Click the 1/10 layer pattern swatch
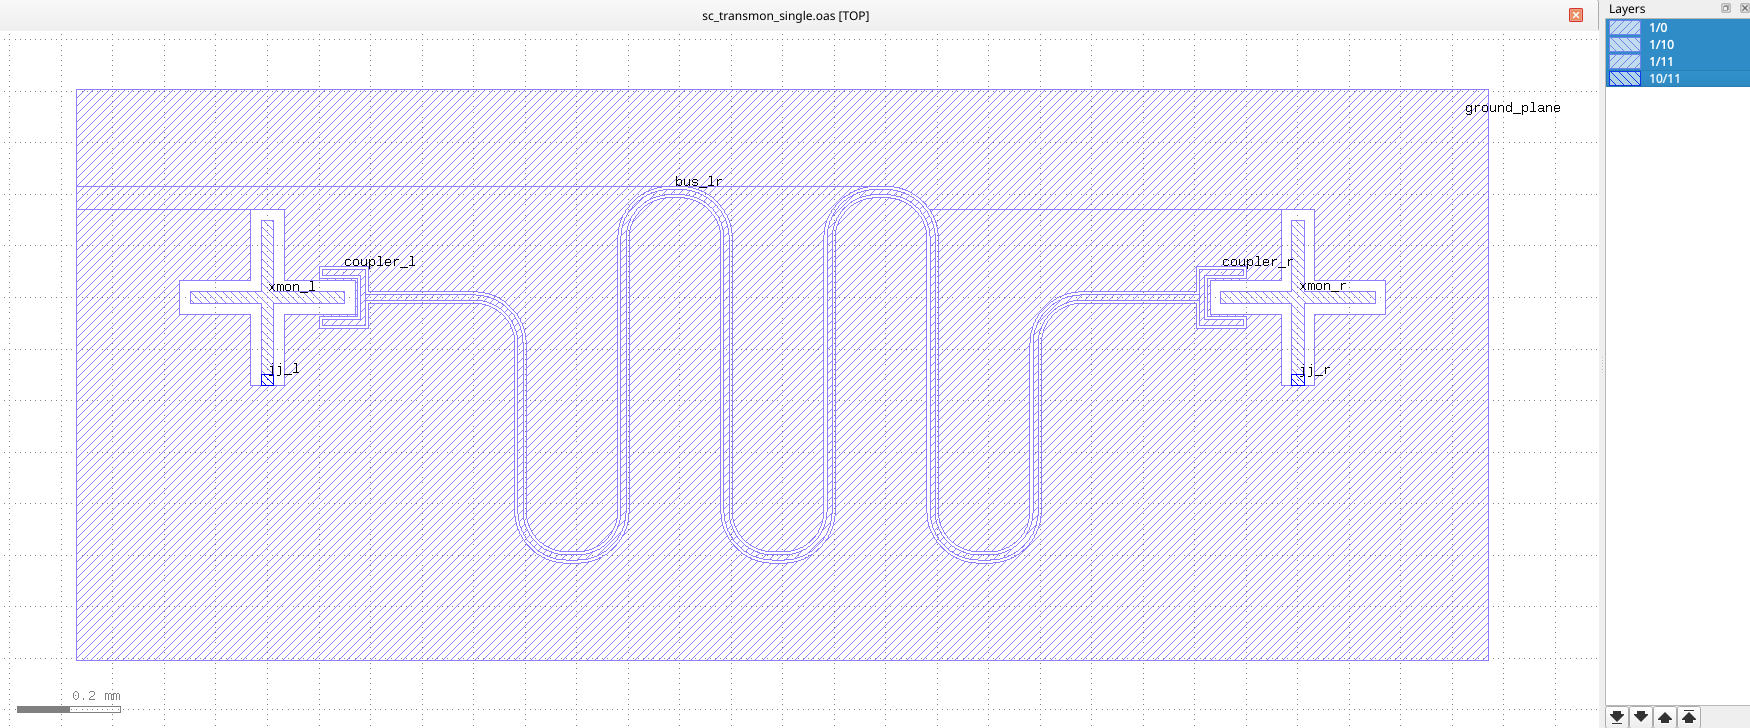The width and height of the screenshot is (1750, 728). click(x=1625, y=45)
